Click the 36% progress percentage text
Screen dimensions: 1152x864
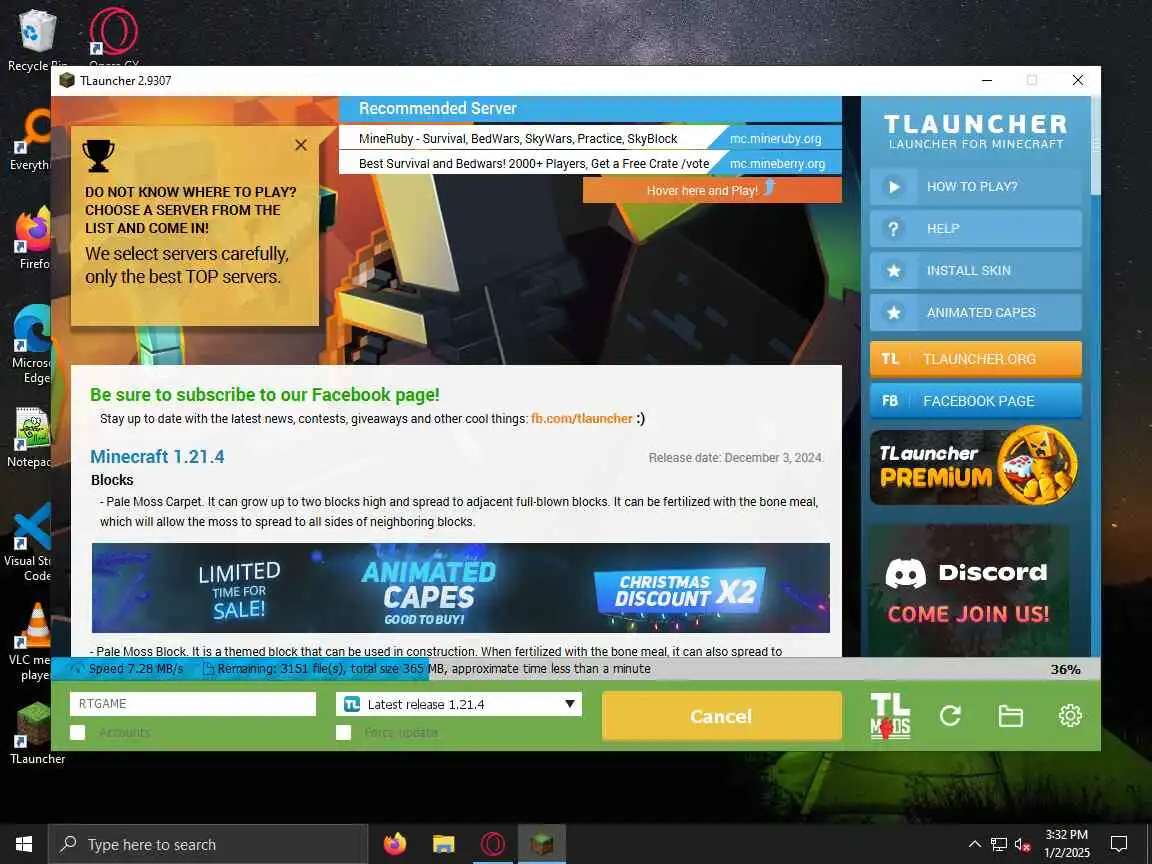pos(1065,669)
